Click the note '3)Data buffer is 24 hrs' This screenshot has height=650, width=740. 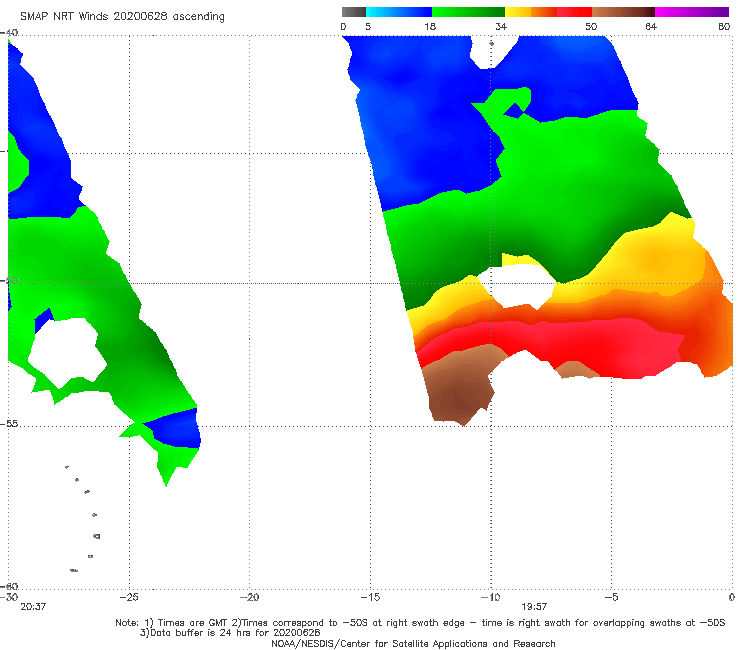point(230,633)
